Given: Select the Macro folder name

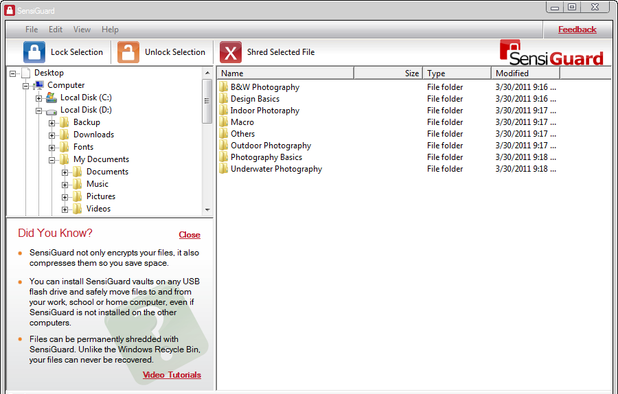Looking at the screenshot, I should [x=242, y=122].
